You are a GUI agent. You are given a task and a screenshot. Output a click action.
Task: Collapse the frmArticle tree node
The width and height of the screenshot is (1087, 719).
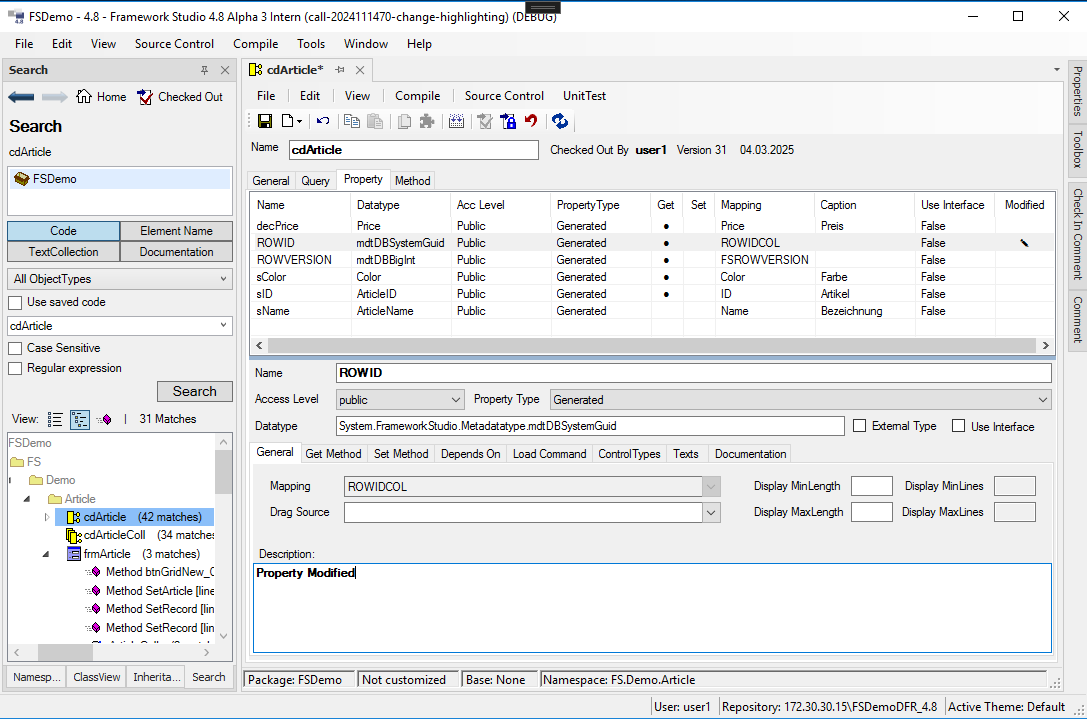[46, 554]
